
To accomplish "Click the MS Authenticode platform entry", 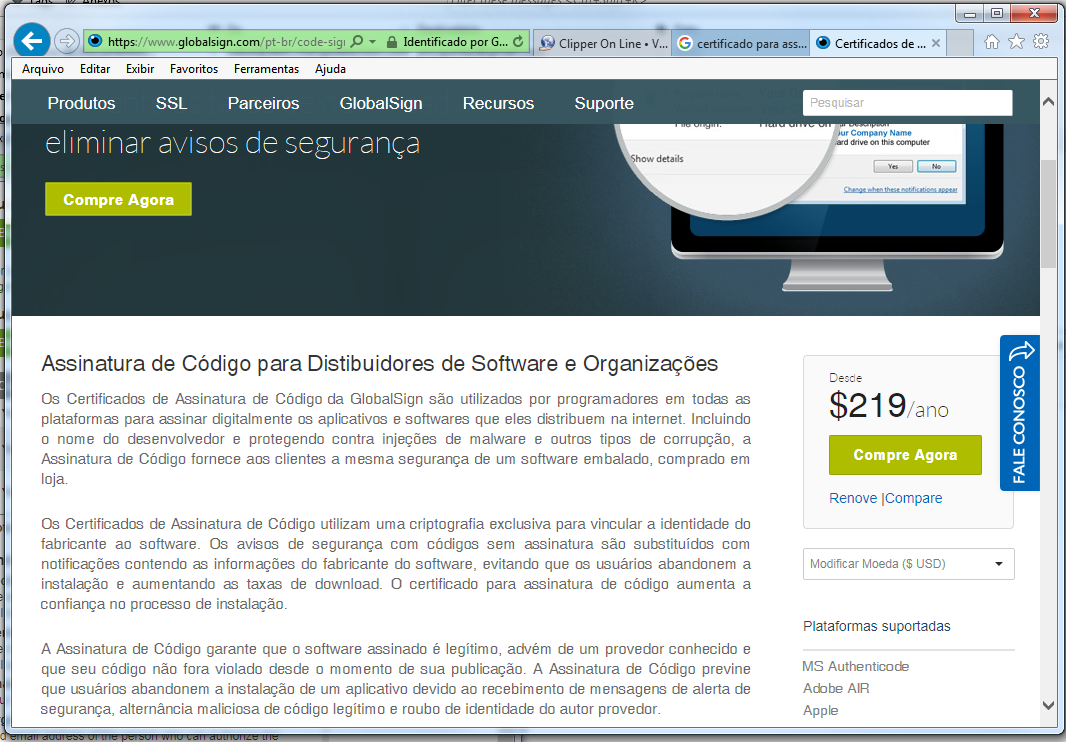I will coord(855,667).
